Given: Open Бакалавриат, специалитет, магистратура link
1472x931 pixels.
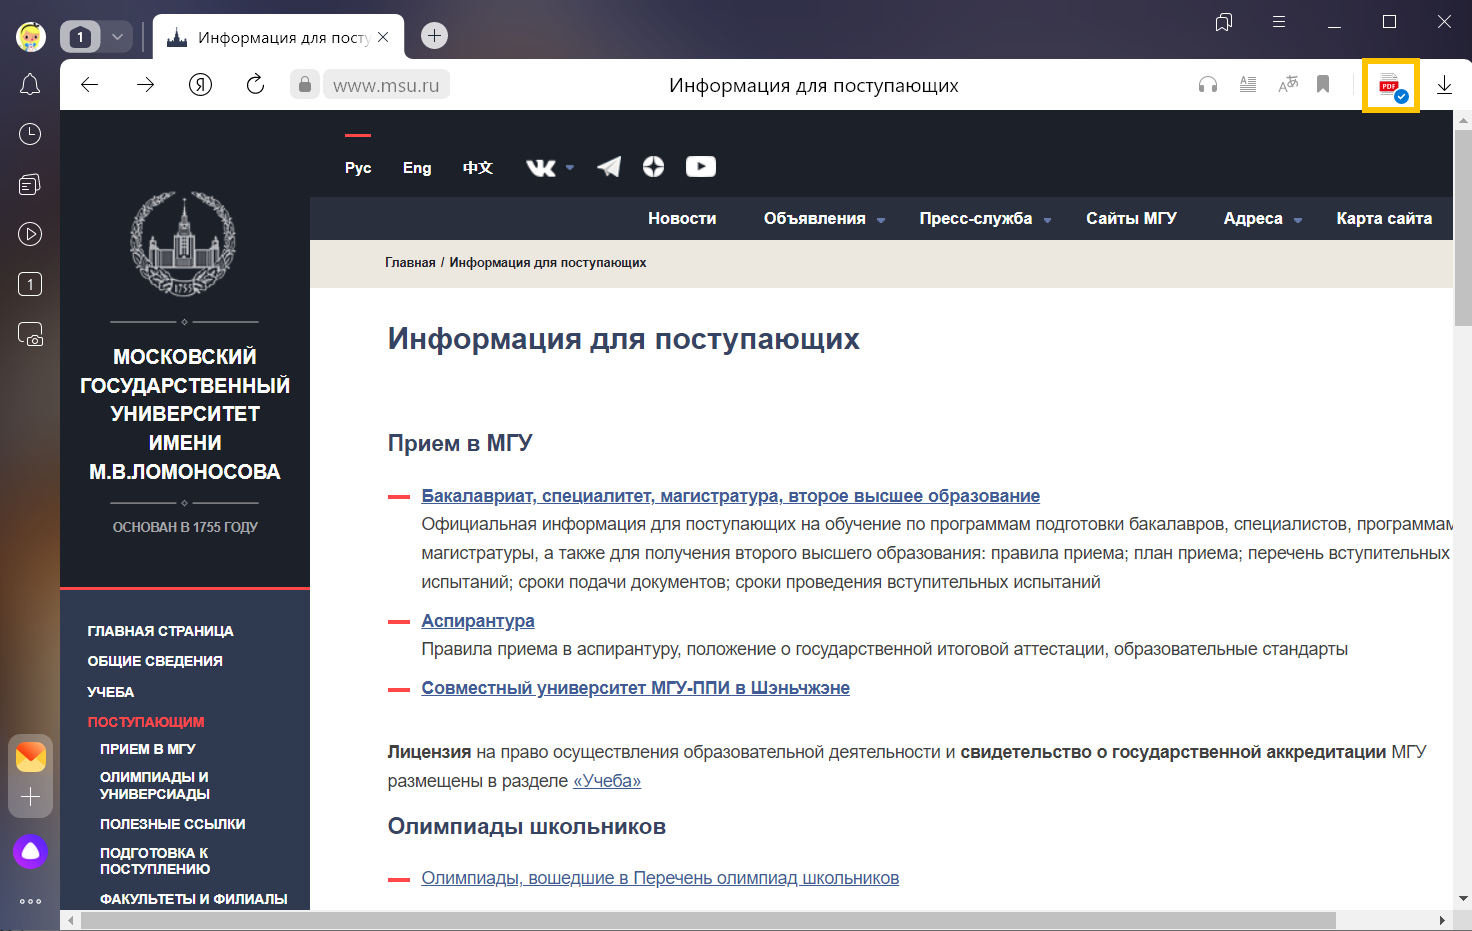Looking at the screenshot, I should click(731, 496).
